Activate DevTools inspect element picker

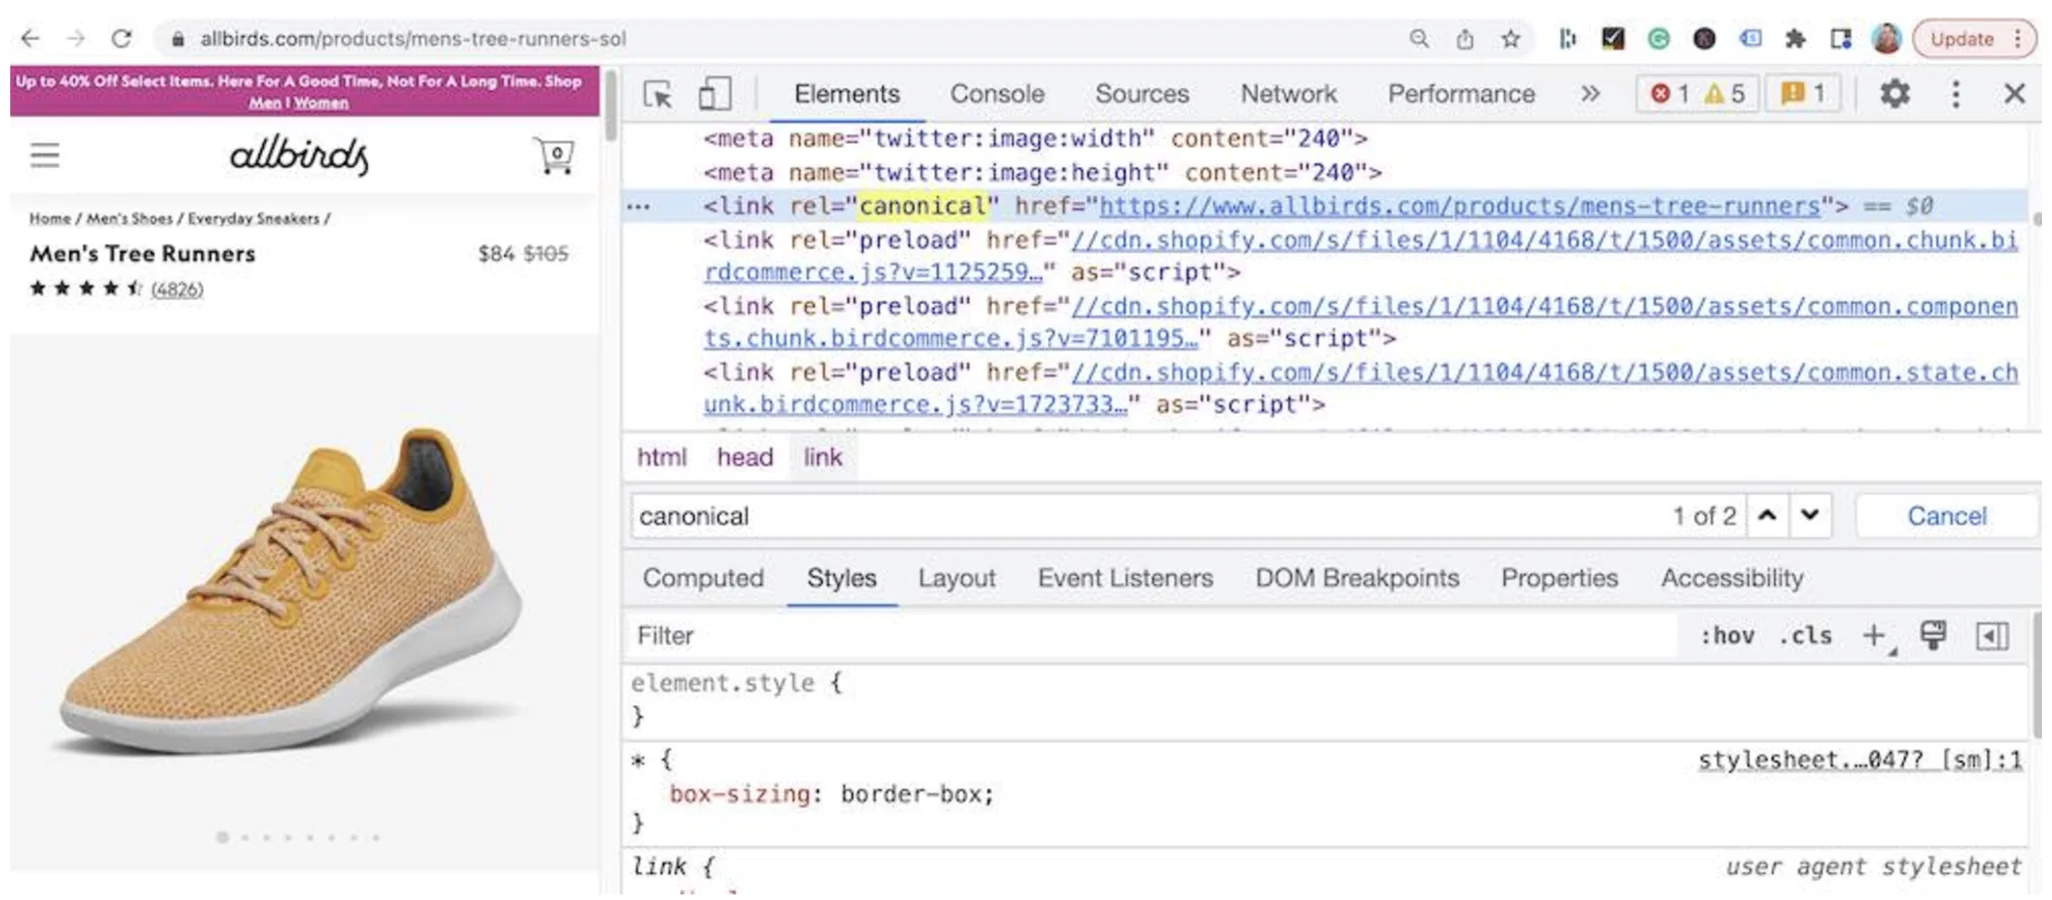click(658, 94)
